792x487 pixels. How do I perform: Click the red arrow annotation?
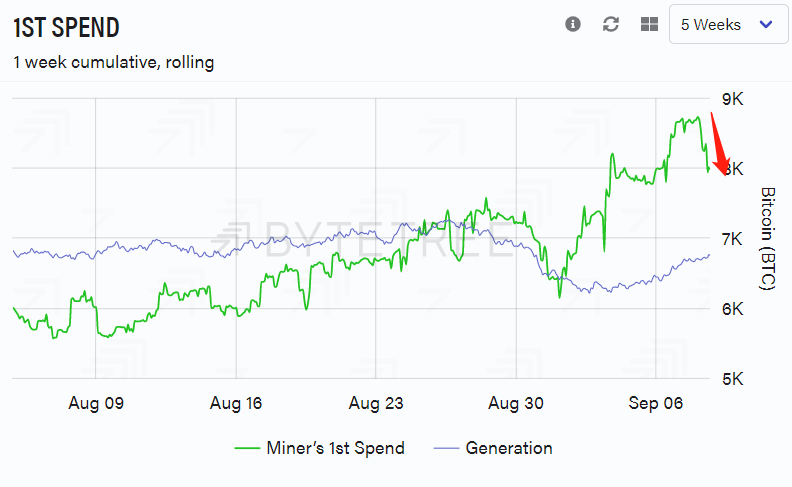click(720, 144)
